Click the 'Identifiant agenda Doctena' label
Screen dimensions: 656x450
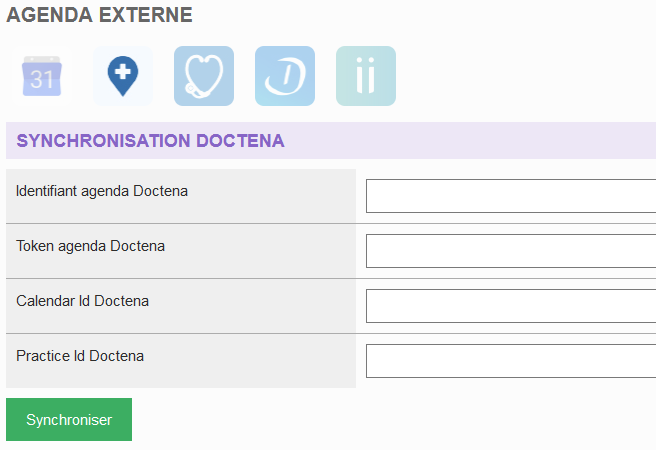click(x=102, y=192)
